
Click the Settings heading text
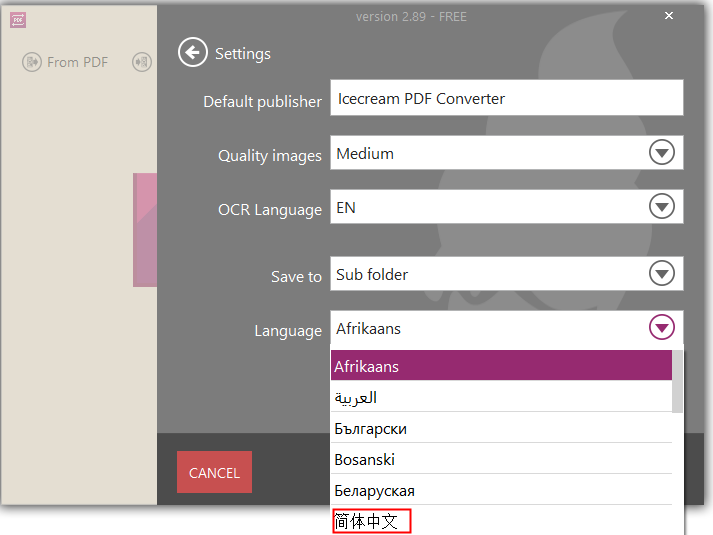click(x=243, y=54)
